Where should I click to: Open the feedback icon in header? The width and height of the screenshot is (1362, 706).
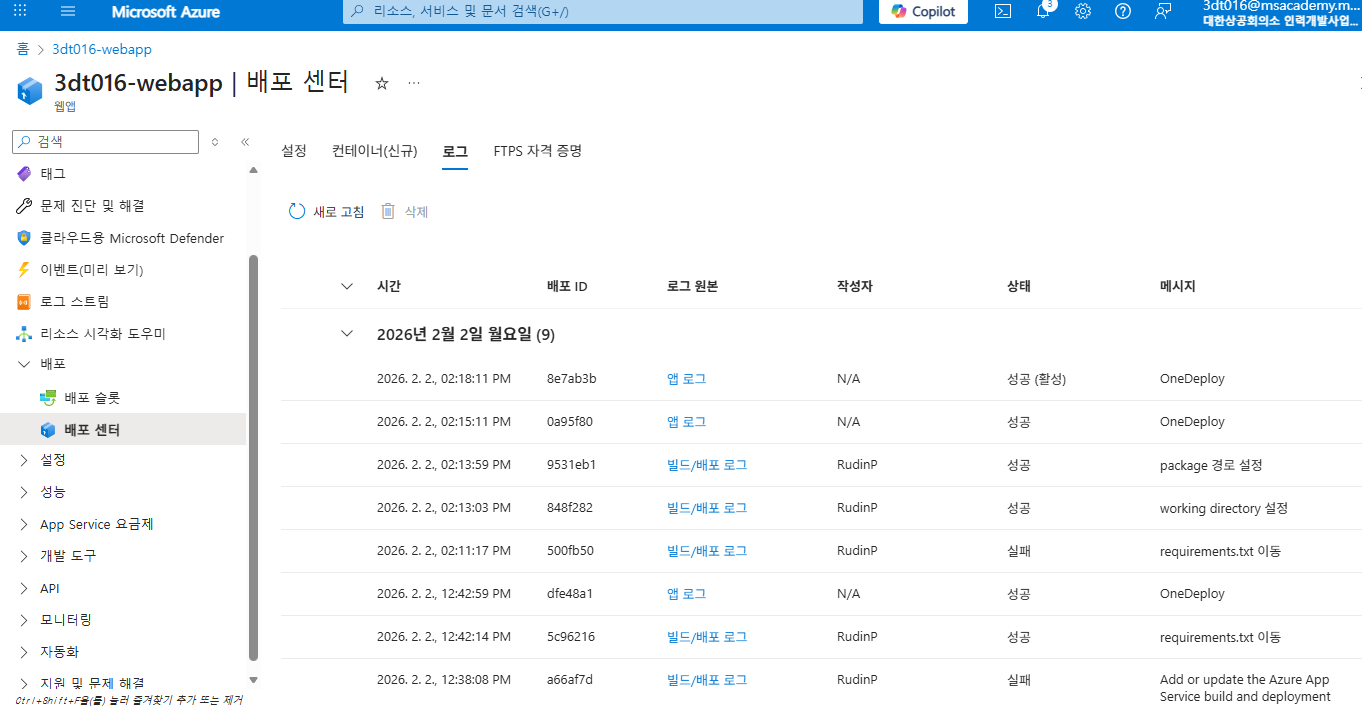pos(1163,11)
